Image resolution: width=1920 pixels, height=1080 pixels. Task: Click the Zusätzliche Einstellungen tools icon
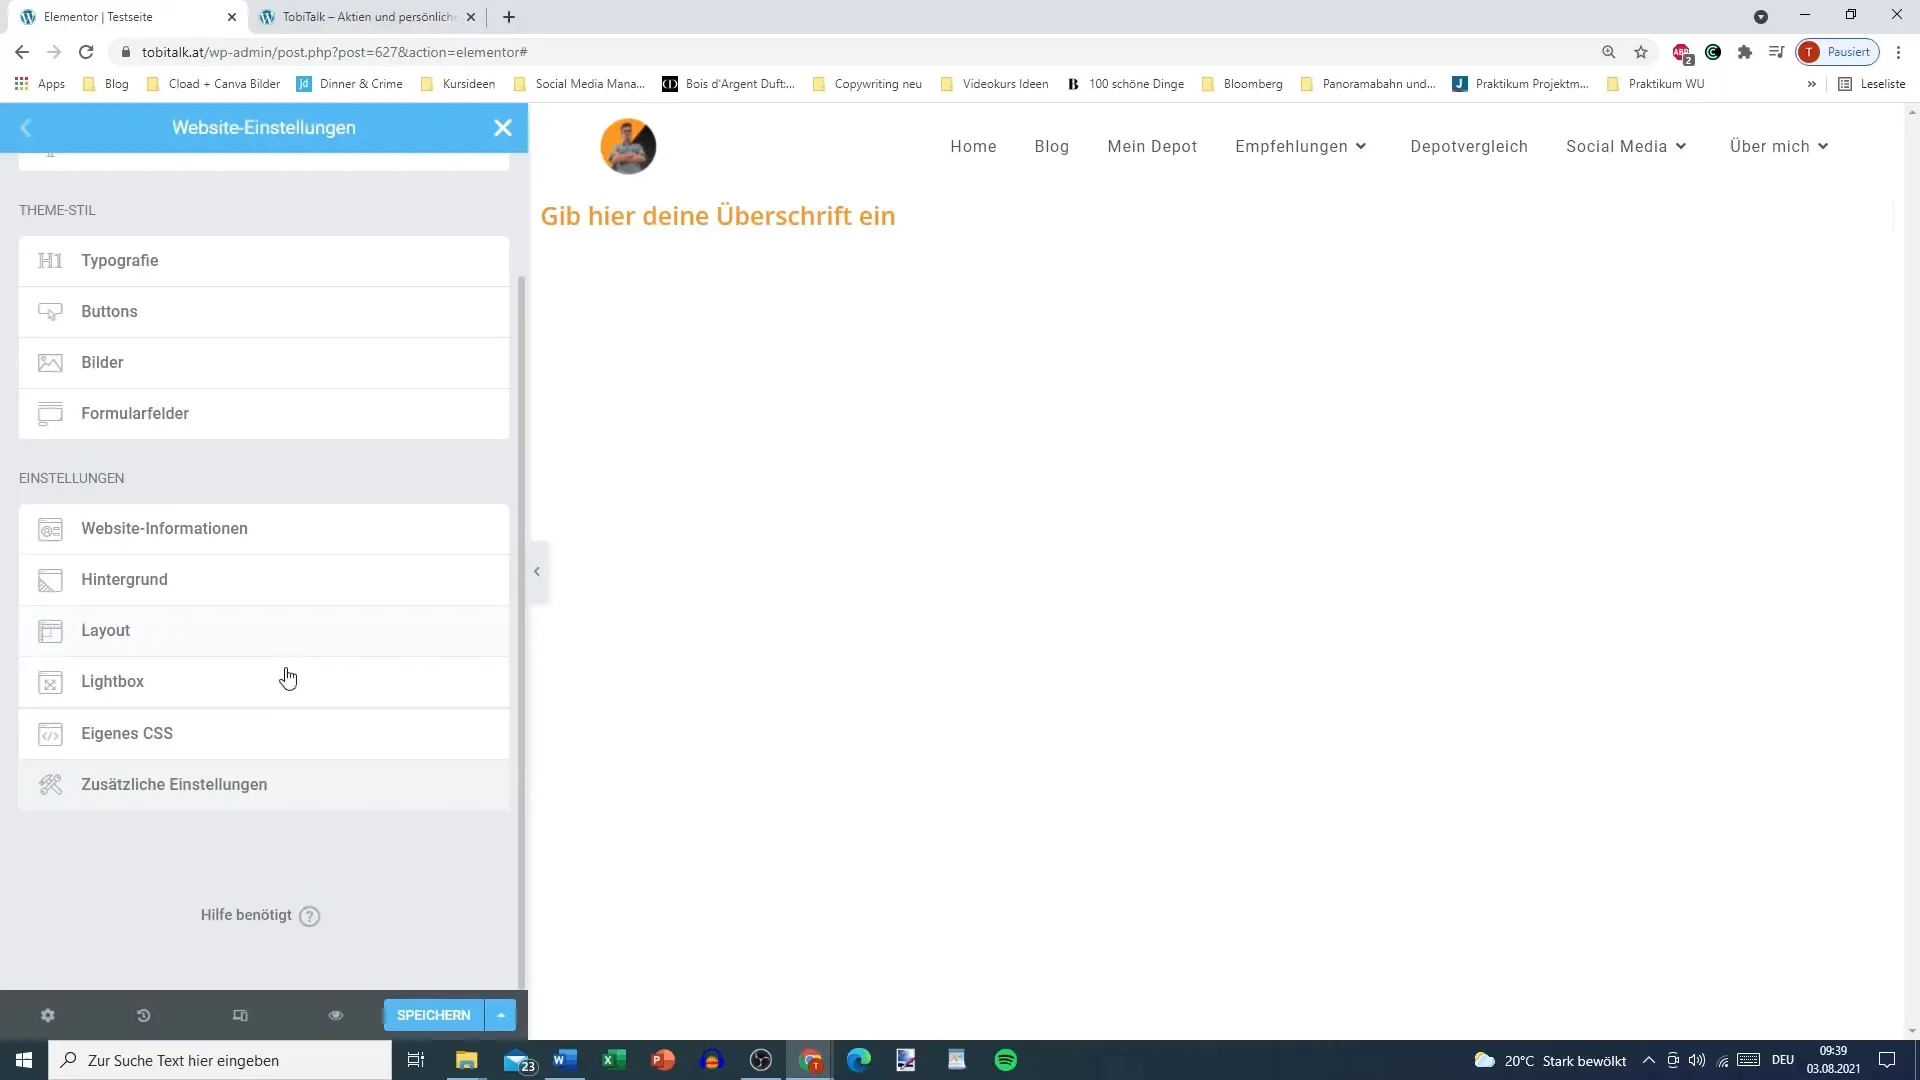(x=50, y=785)
